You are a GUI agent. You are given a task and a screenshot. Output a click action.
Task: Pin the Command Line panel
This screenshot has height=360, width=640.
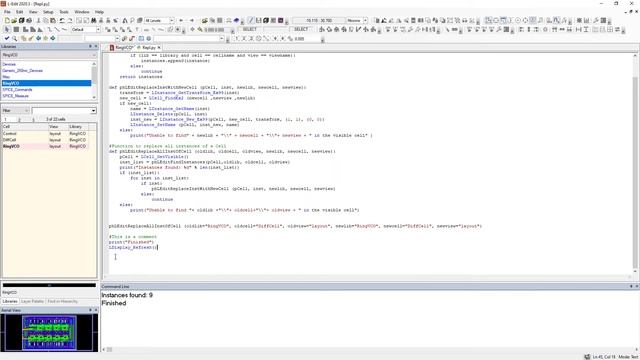(631, 287)
